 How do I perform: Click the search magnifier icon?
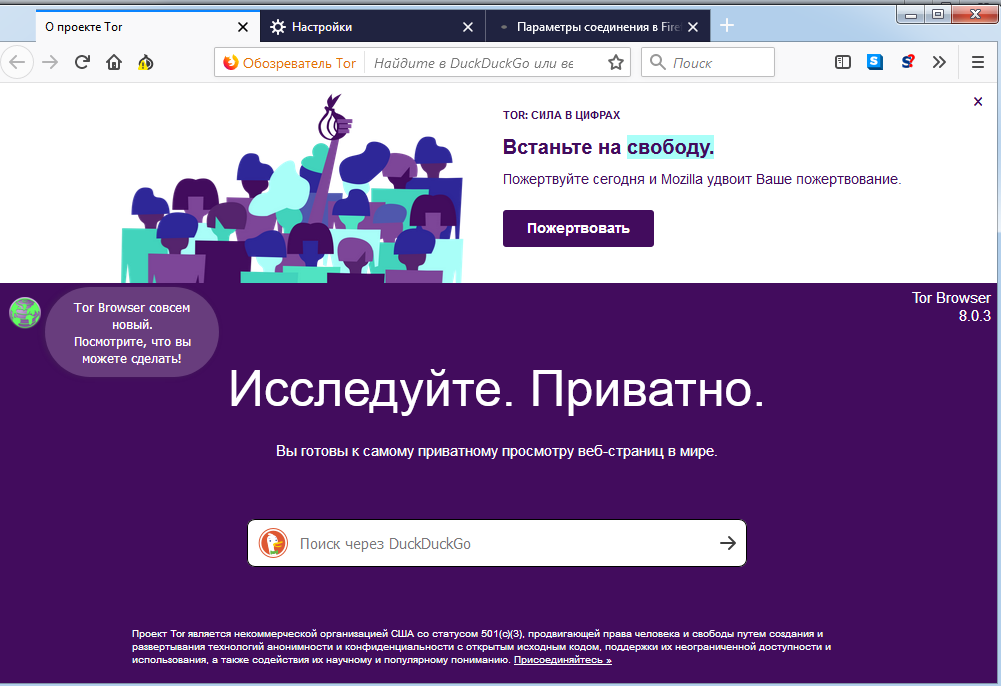[658, 62]
